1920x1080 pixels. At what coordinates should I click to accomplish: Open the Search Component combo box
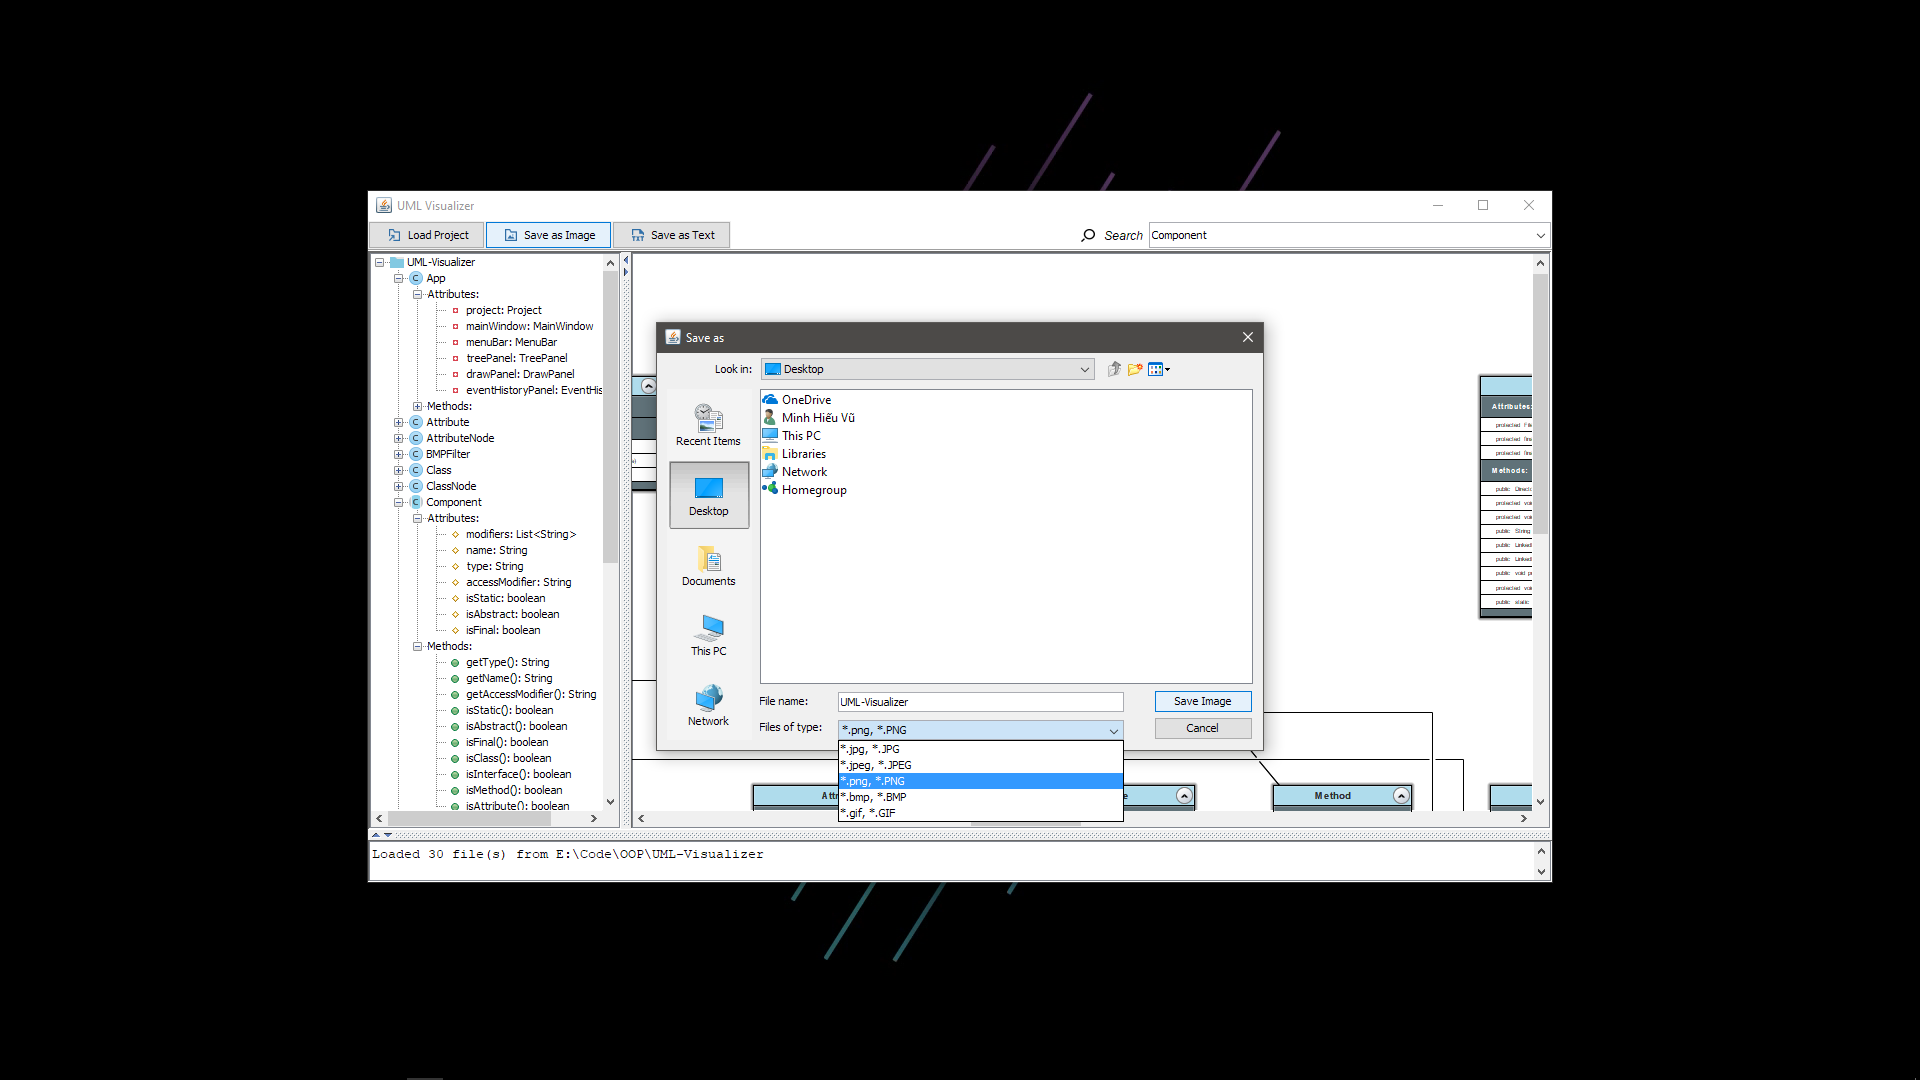[1540, 235]
